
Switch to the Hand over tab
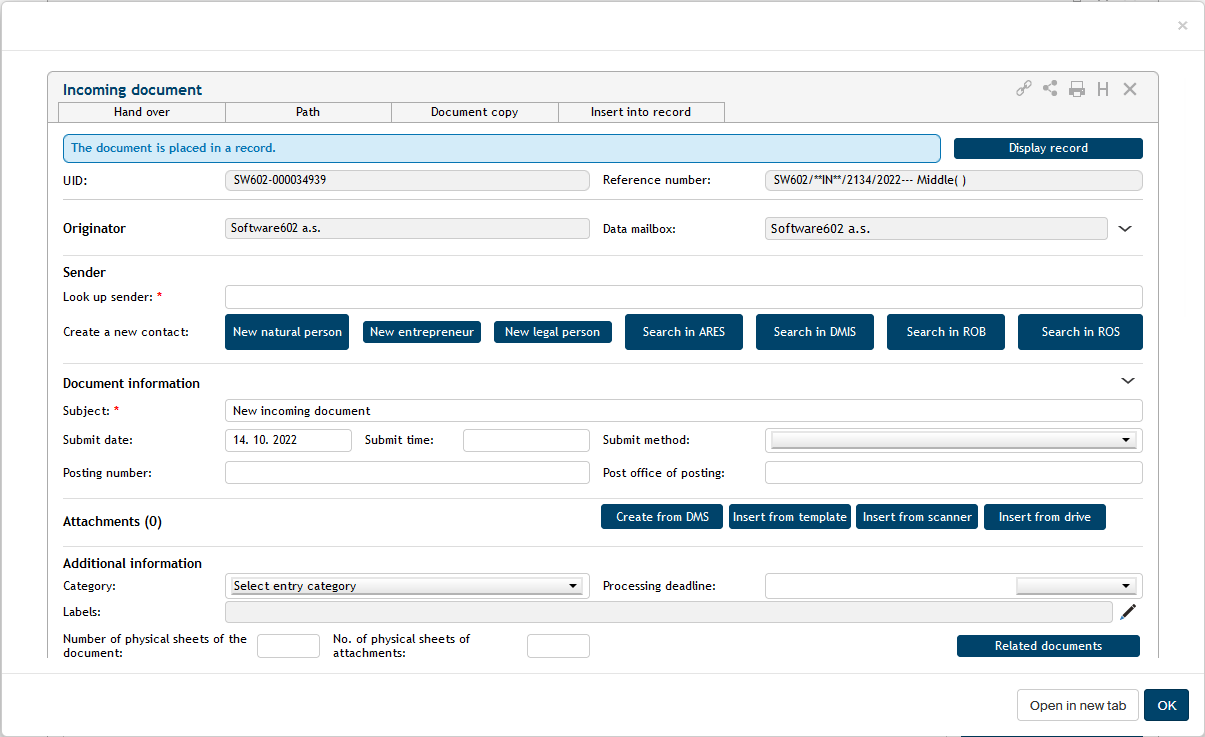tap(142, 112)
